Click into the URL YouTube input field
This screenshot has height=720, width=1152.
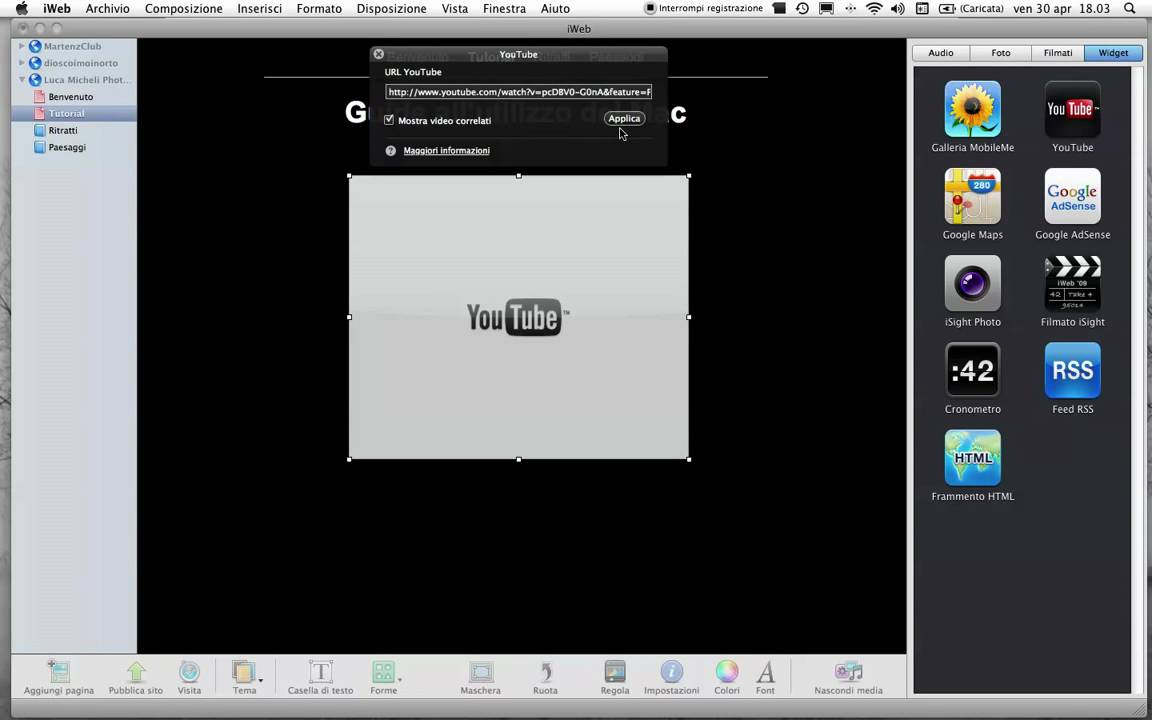519,92
